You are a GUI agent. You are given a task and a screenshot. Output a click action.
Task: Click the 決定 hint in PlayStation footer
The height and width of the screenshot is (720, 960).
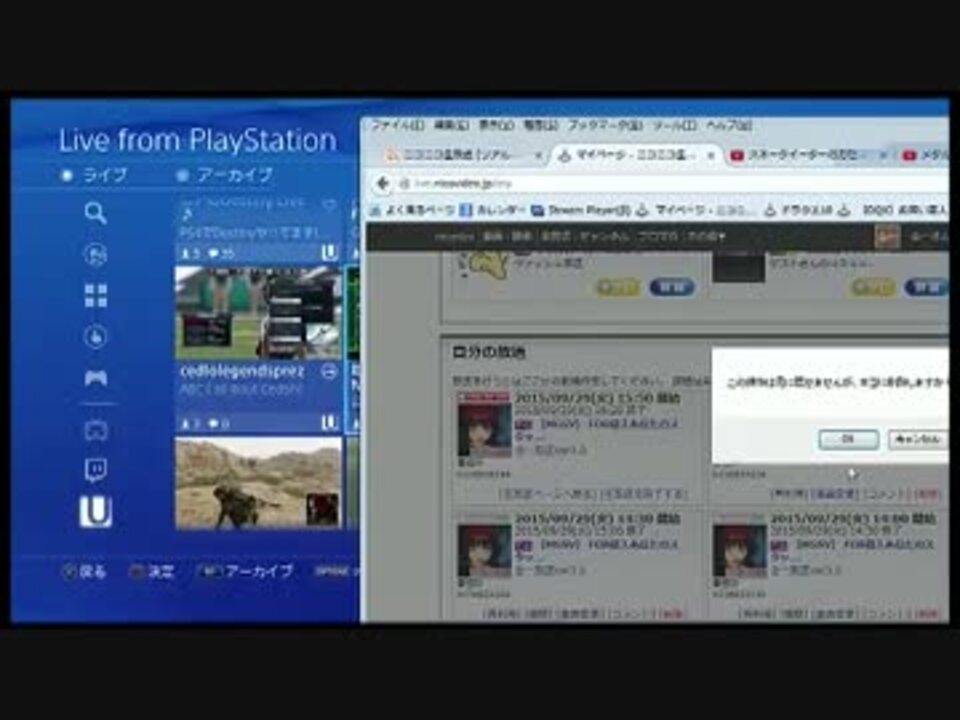(152, 572)
